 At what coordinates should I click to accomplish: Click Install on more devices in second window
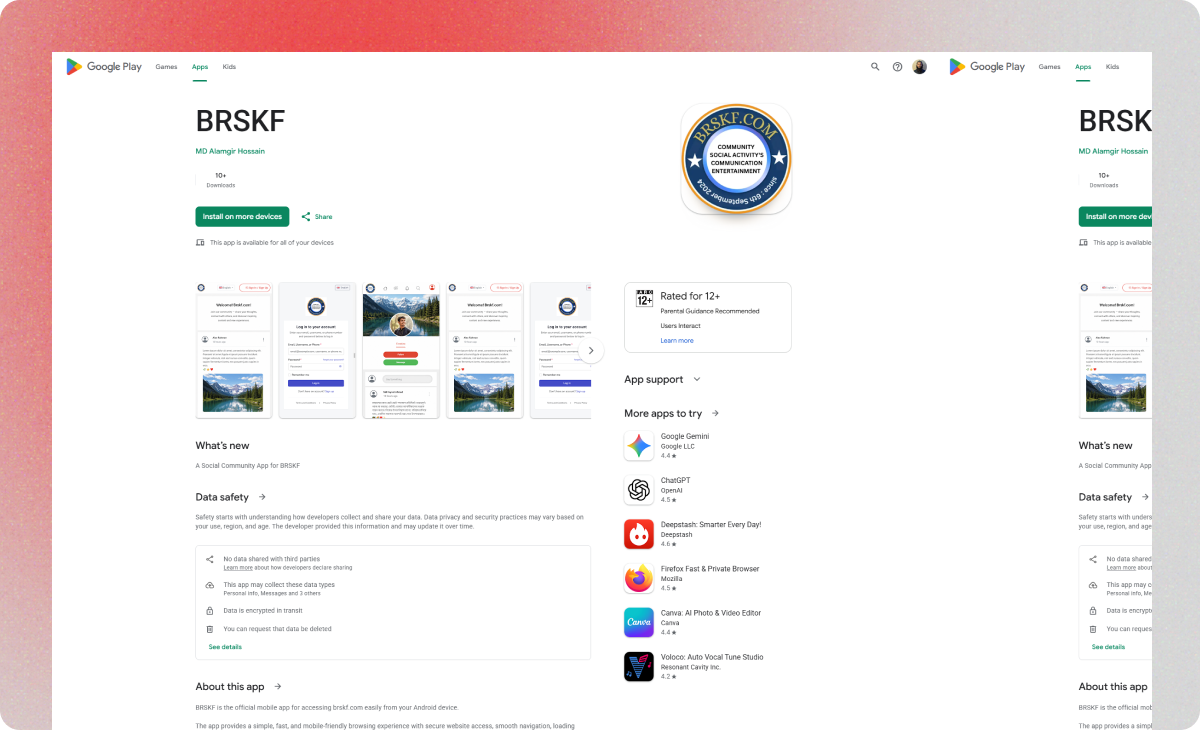[1115, 216]
